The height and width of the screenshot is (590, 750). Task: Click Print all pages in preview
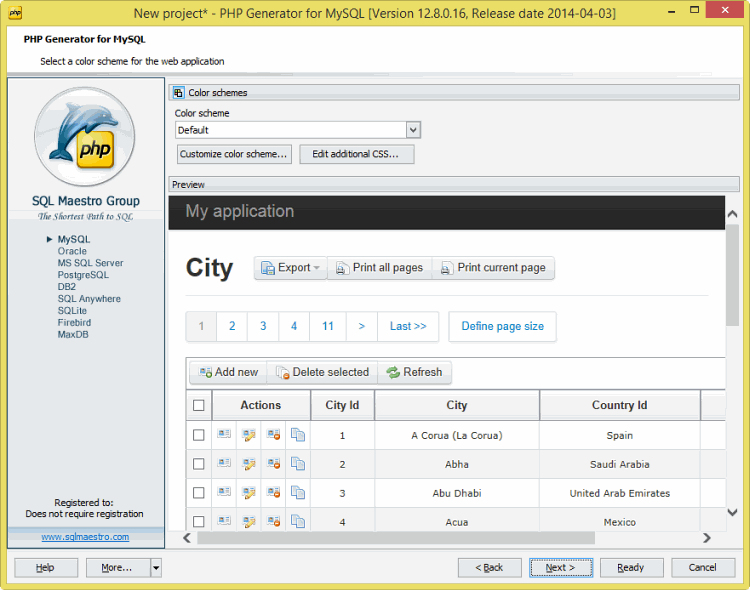380,268
